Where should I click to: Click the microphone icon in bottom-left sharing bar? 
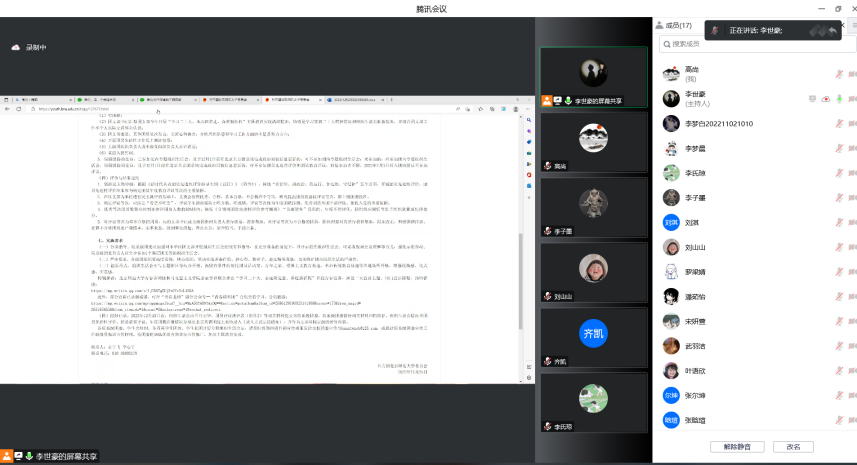tap(30, 456)
